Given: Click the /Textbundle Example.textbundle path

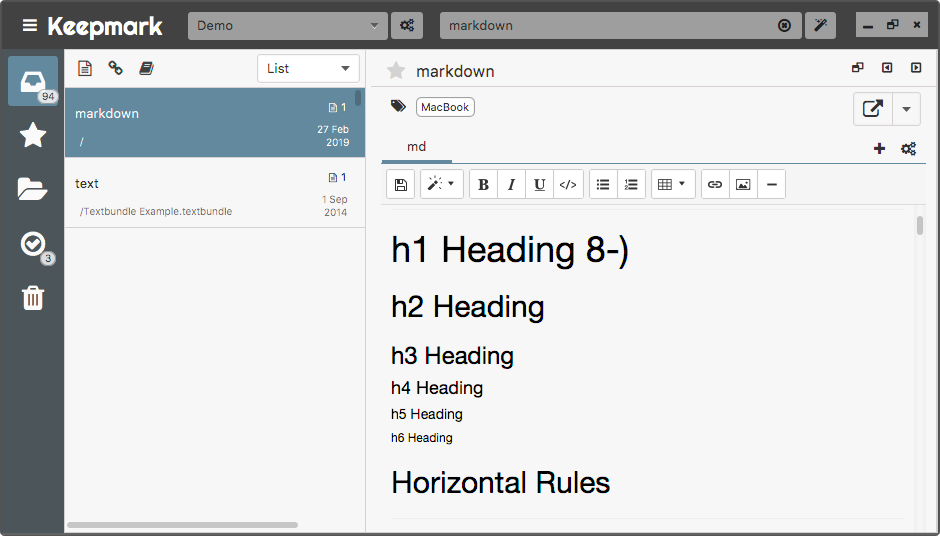Looking at the screenshot, I should pyautogui.click(x=156, y=211).
